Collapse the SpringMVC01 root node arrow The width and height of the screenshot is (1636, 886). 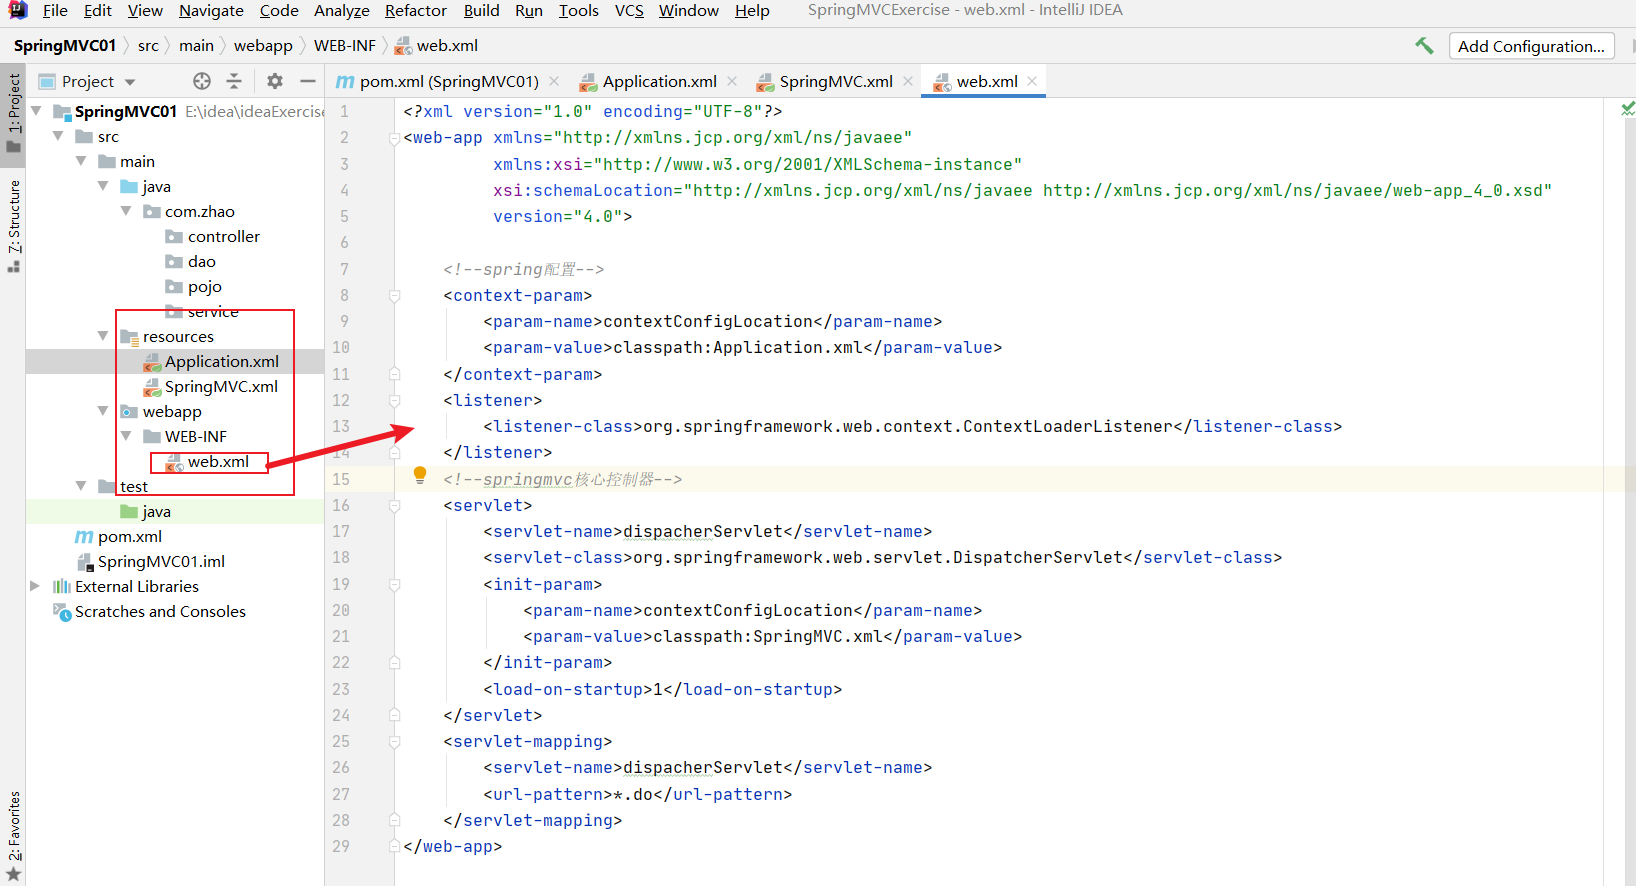(x=37, y=111)
